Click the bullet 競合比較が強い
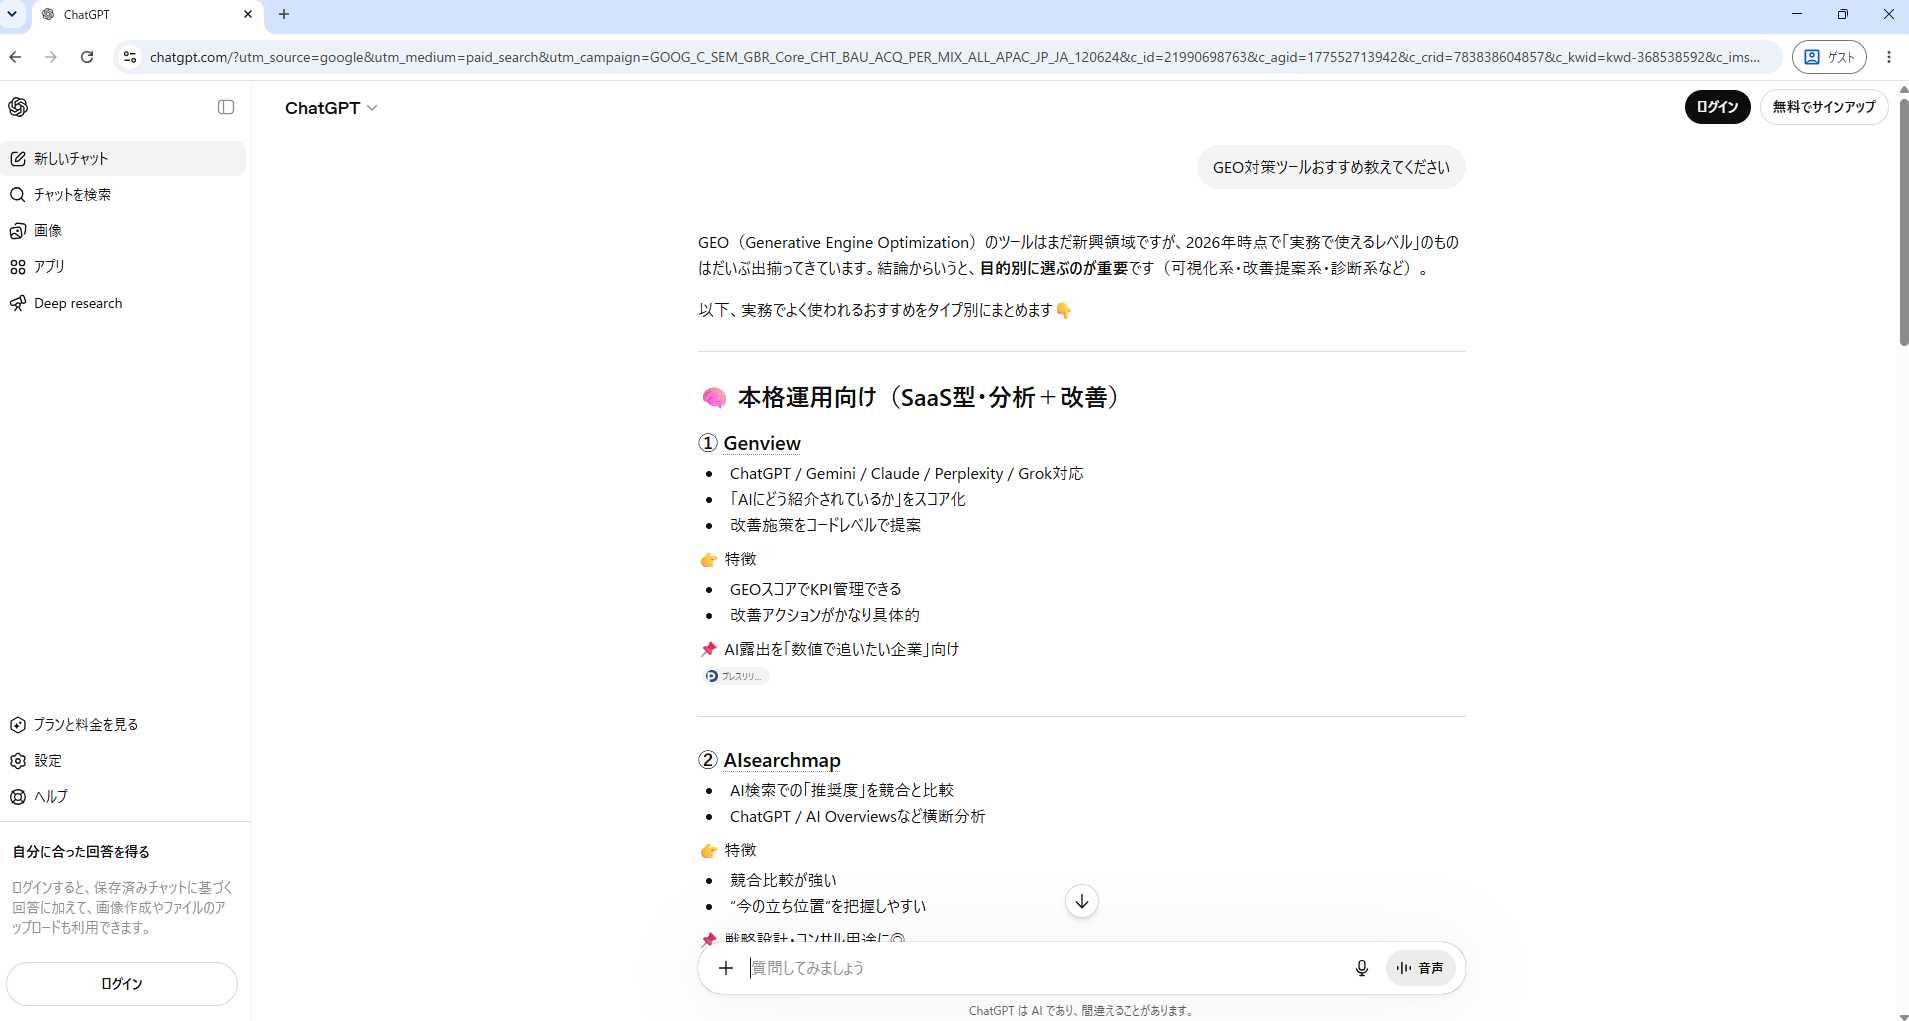1909x1021 pixels. (x=783, y=880)
